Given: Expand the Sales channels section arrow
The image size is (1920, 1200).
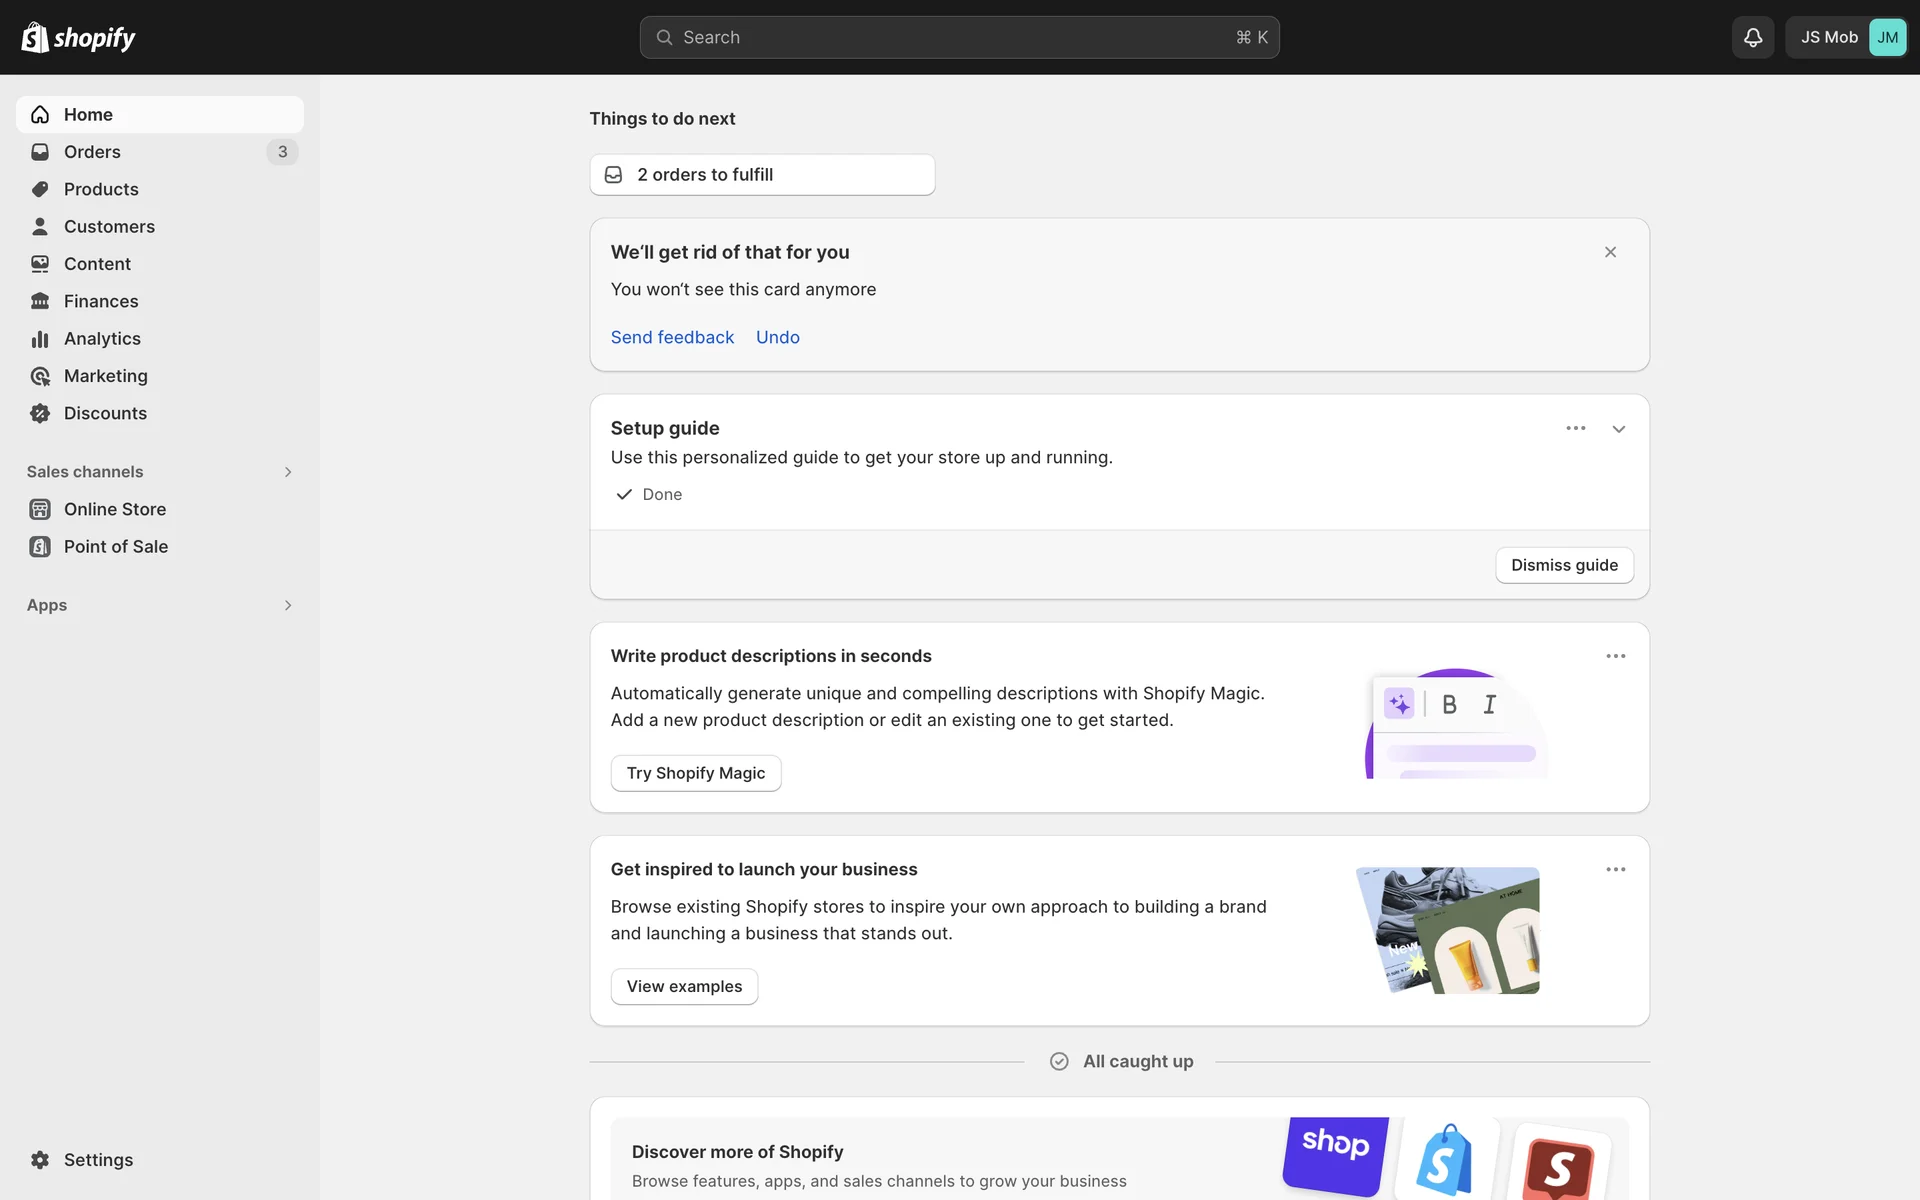Looking at the screenshot, I should coord(288,472).
